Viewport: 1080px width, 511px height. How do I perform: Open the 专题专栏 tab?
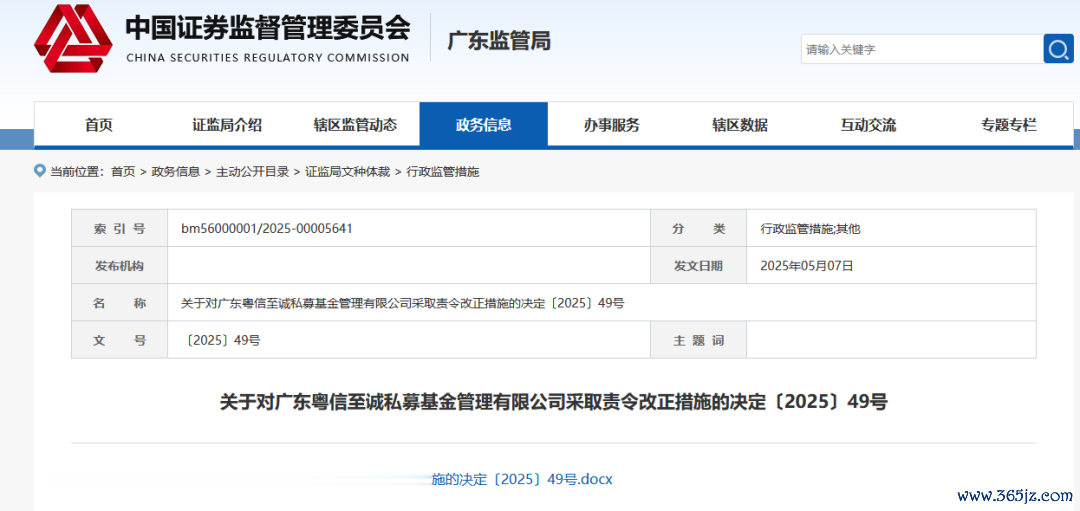[x=1008, y=125]
